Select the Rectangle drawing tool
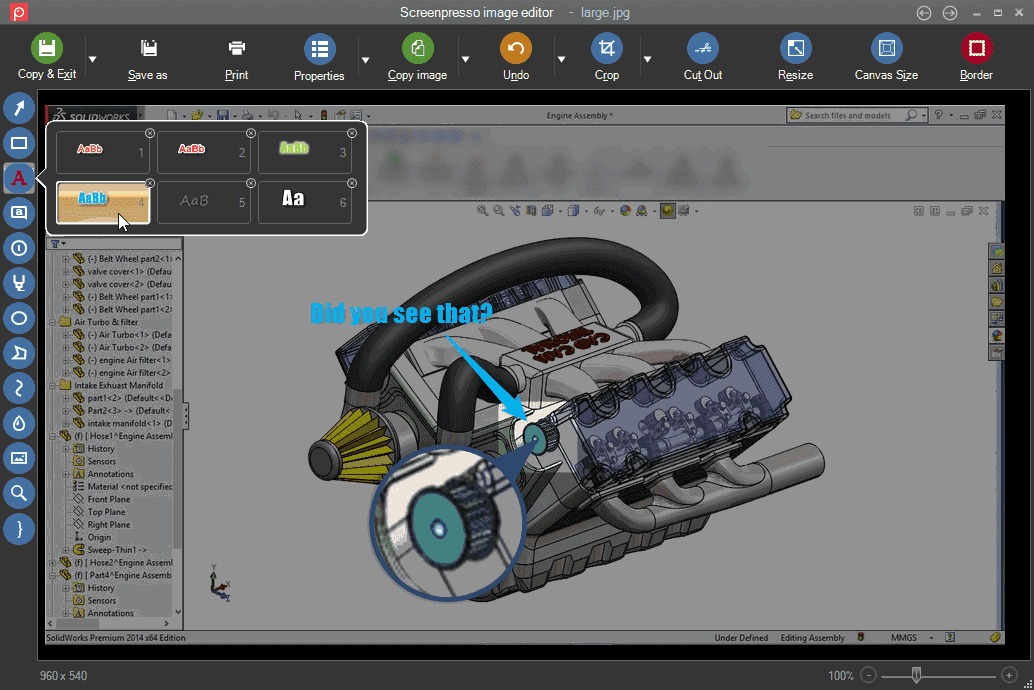Screen dimensions: 1034x690 19,142
